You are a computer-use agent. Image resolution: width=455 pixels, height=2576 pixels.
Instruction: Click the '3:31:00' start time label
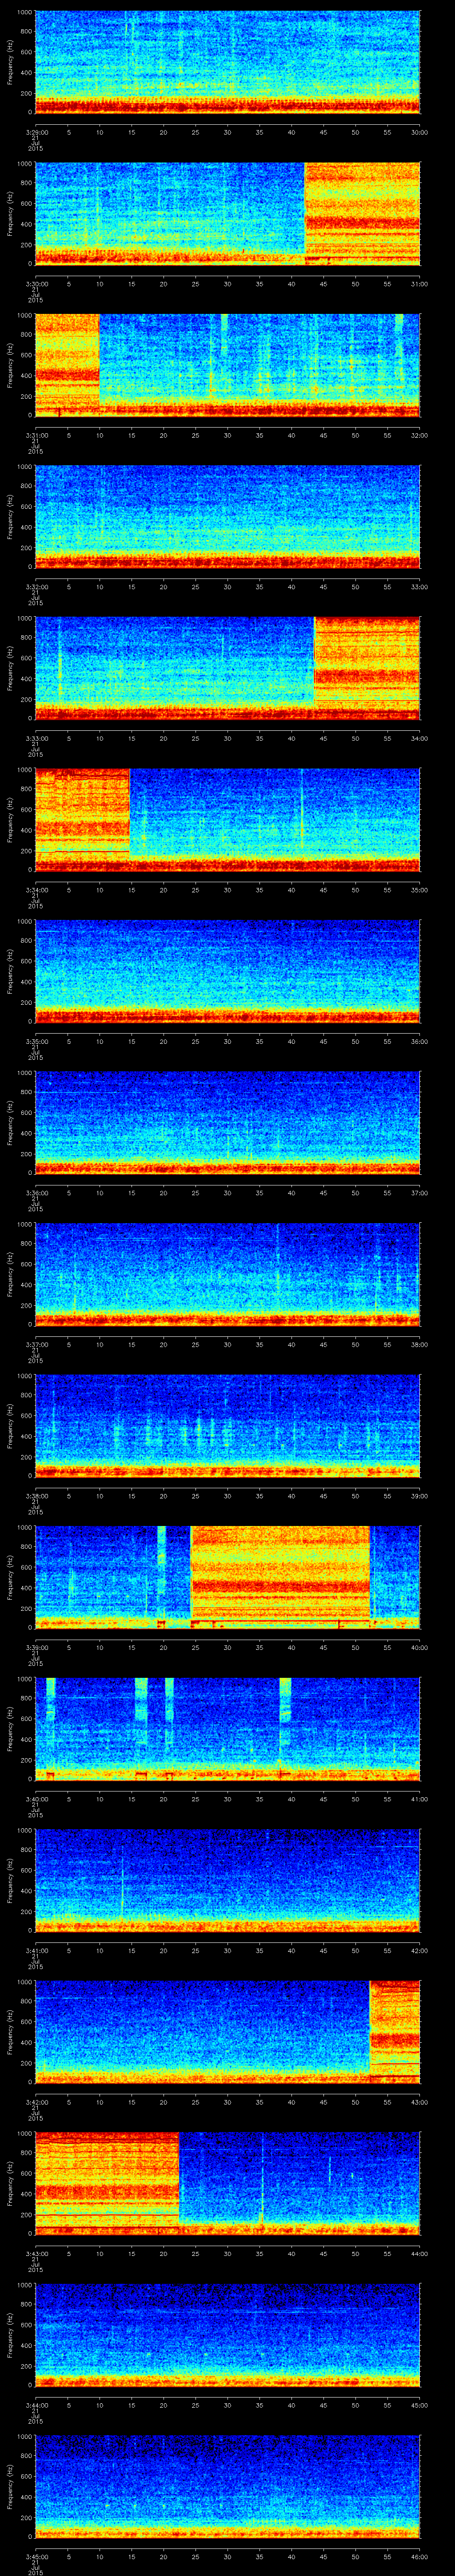pyautogui.click(x=36, y=435)
